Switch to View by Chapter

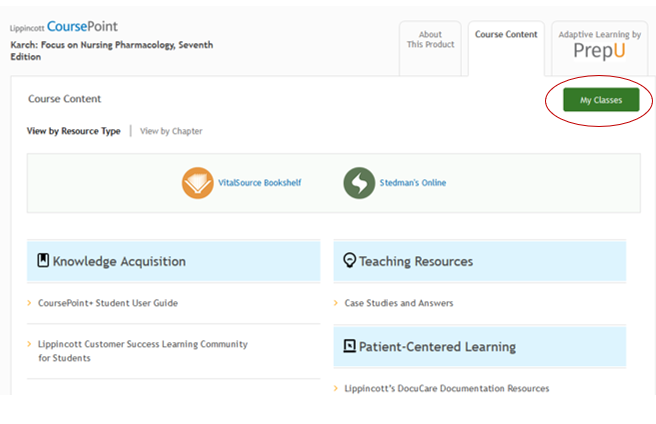point(171,131)
